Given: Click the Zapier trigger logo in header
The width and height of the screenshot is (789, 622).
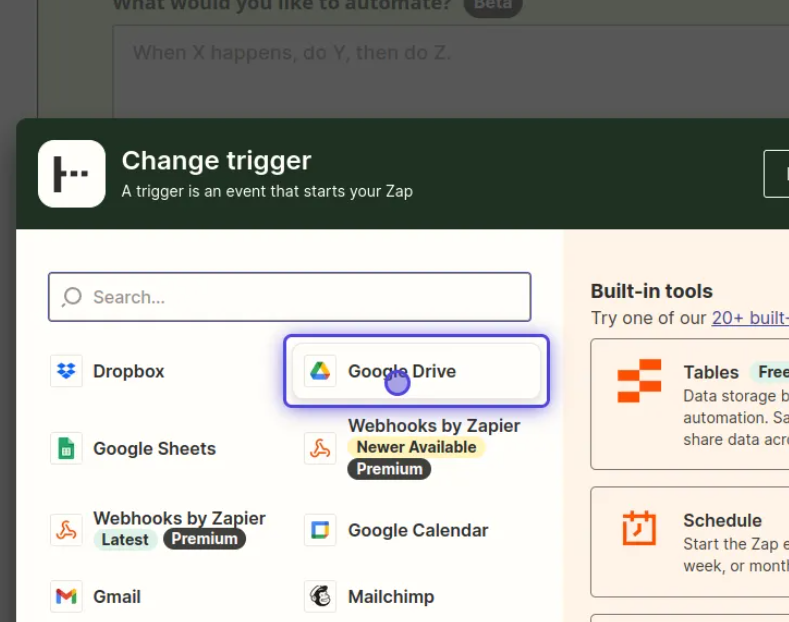Looking at the screenshot, I should pyautogui.click(x=72, y=174).
